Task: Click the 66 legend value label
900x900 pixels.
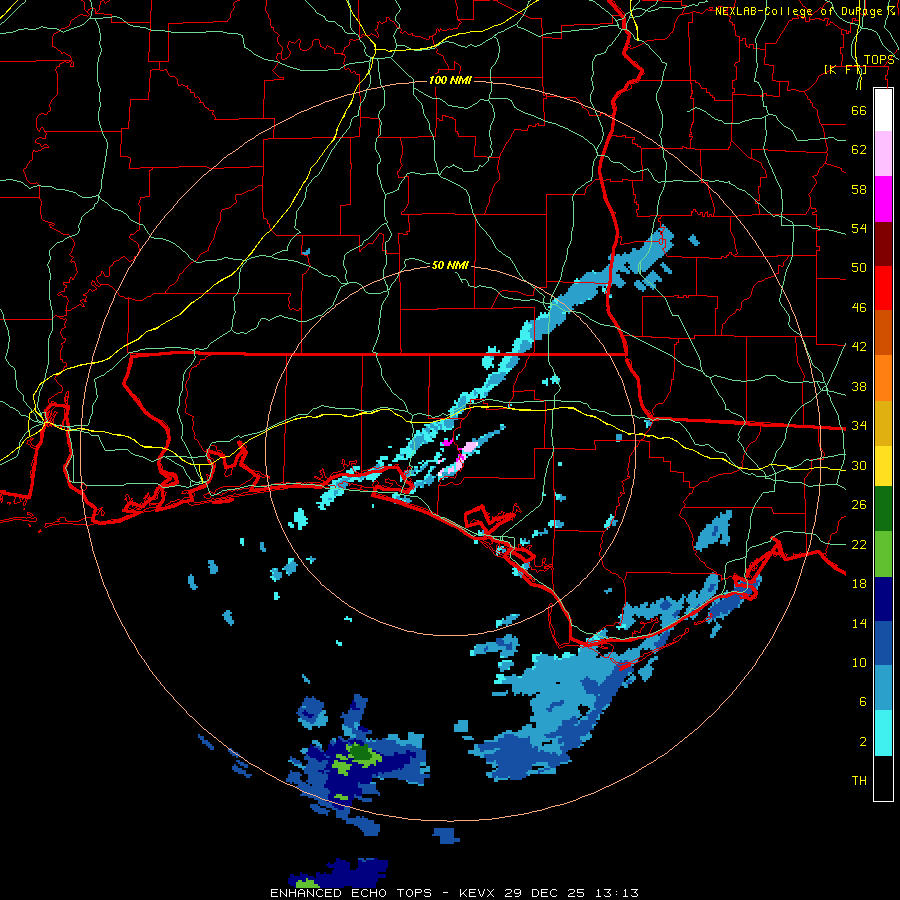Action: tap(859, 110)
